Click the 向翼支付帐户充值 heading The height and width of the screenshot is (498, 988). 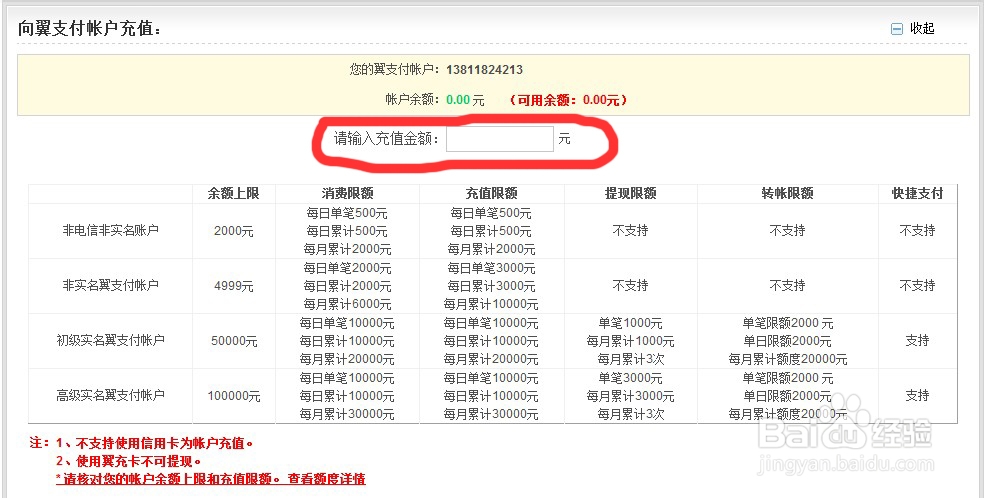[x=90, y=28]
